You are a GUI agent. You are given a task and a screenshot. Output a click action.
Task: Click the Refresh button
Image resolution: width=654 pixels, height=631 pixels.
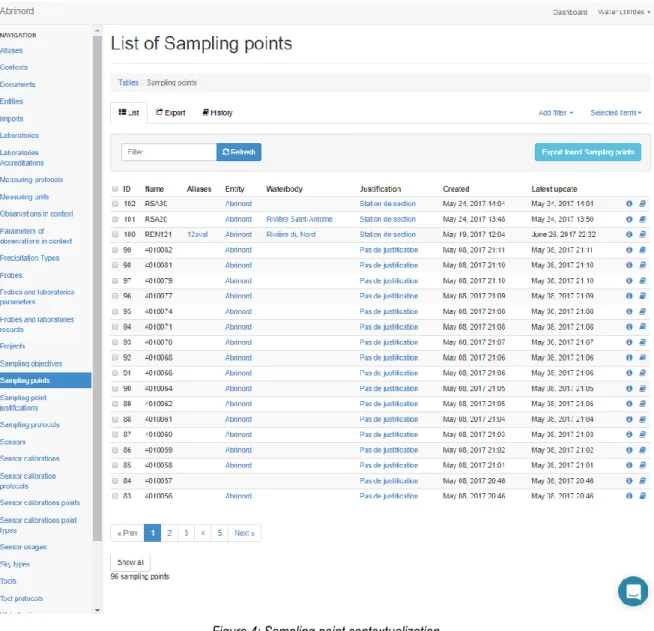[239, 152]
